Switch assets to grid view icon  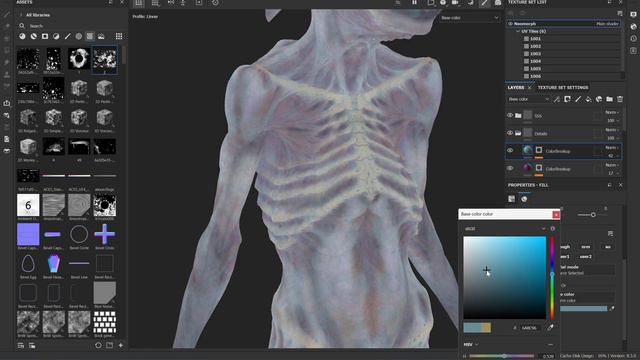tap(119, 36)
